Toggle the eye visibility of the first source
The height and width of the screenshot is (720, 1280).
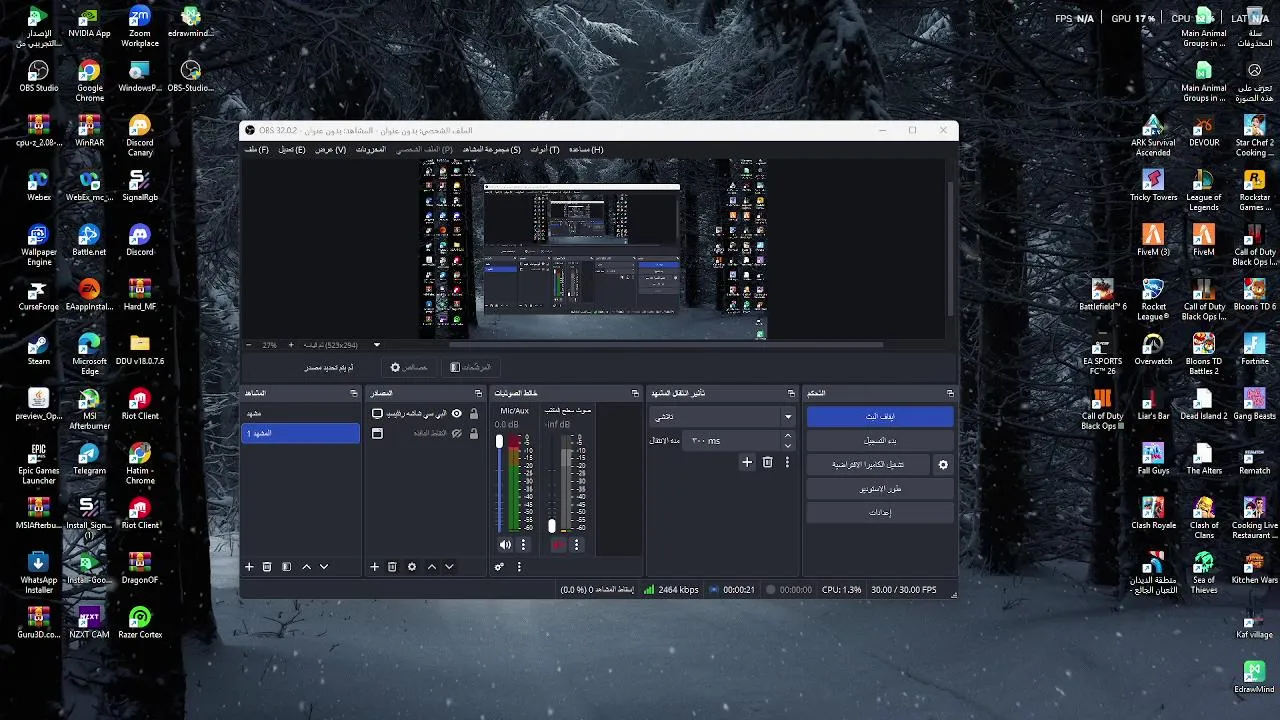457,413
